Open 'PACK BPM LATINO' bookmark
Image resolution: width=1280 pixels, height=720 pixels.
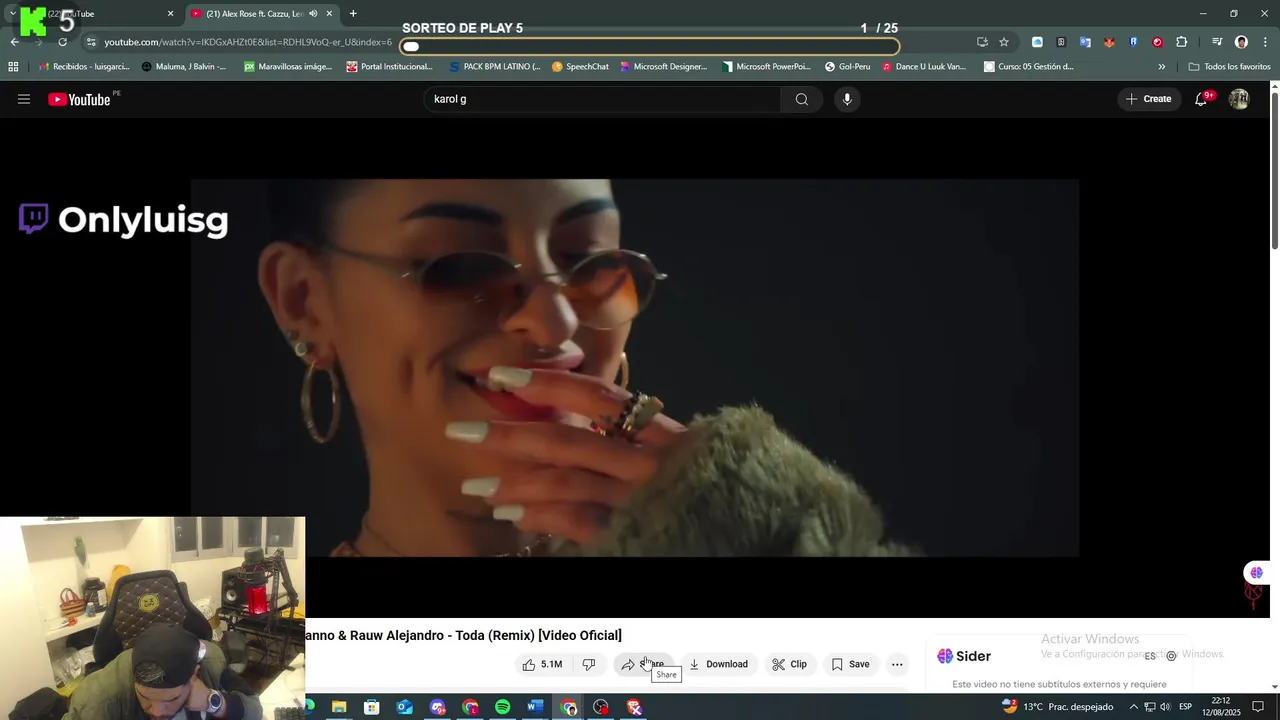(x=494, y=67)
